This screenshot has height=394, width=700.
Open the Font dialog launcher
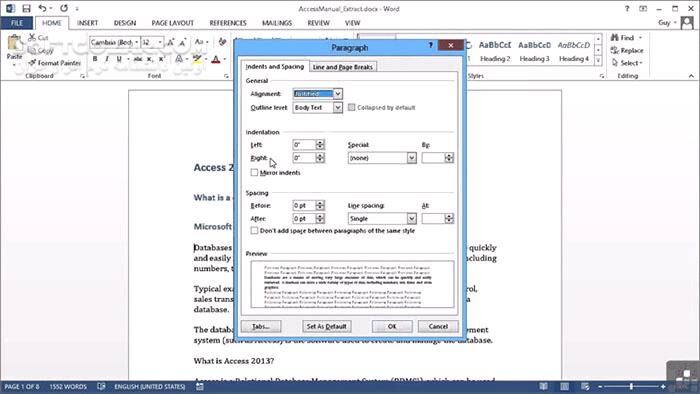pos(226,76)
